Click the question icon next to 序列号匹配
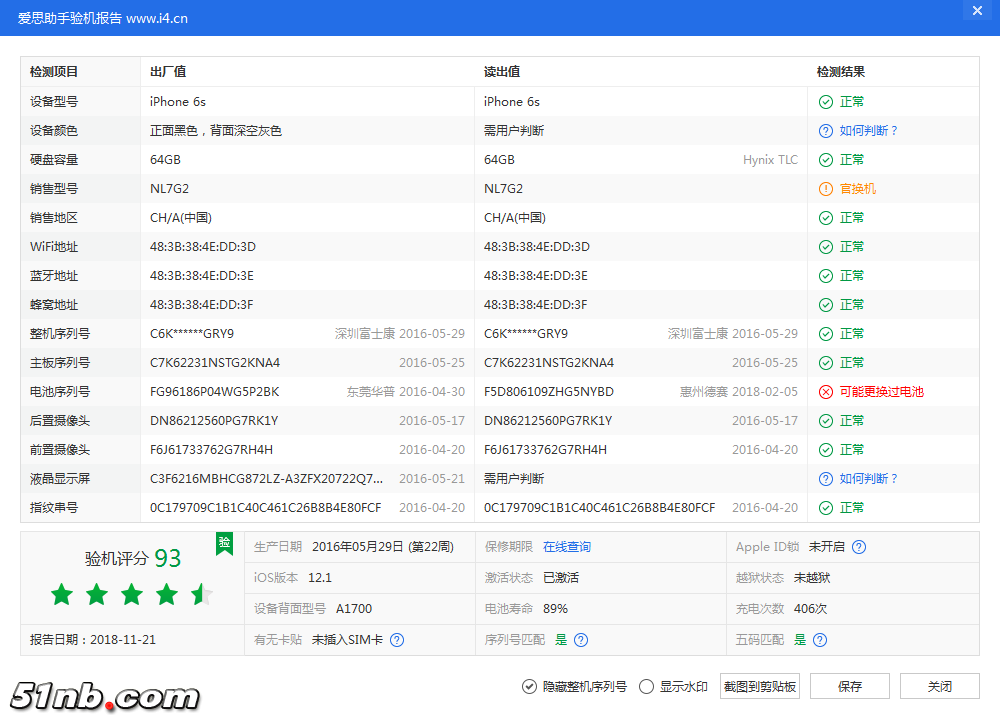 pos(581,639)
